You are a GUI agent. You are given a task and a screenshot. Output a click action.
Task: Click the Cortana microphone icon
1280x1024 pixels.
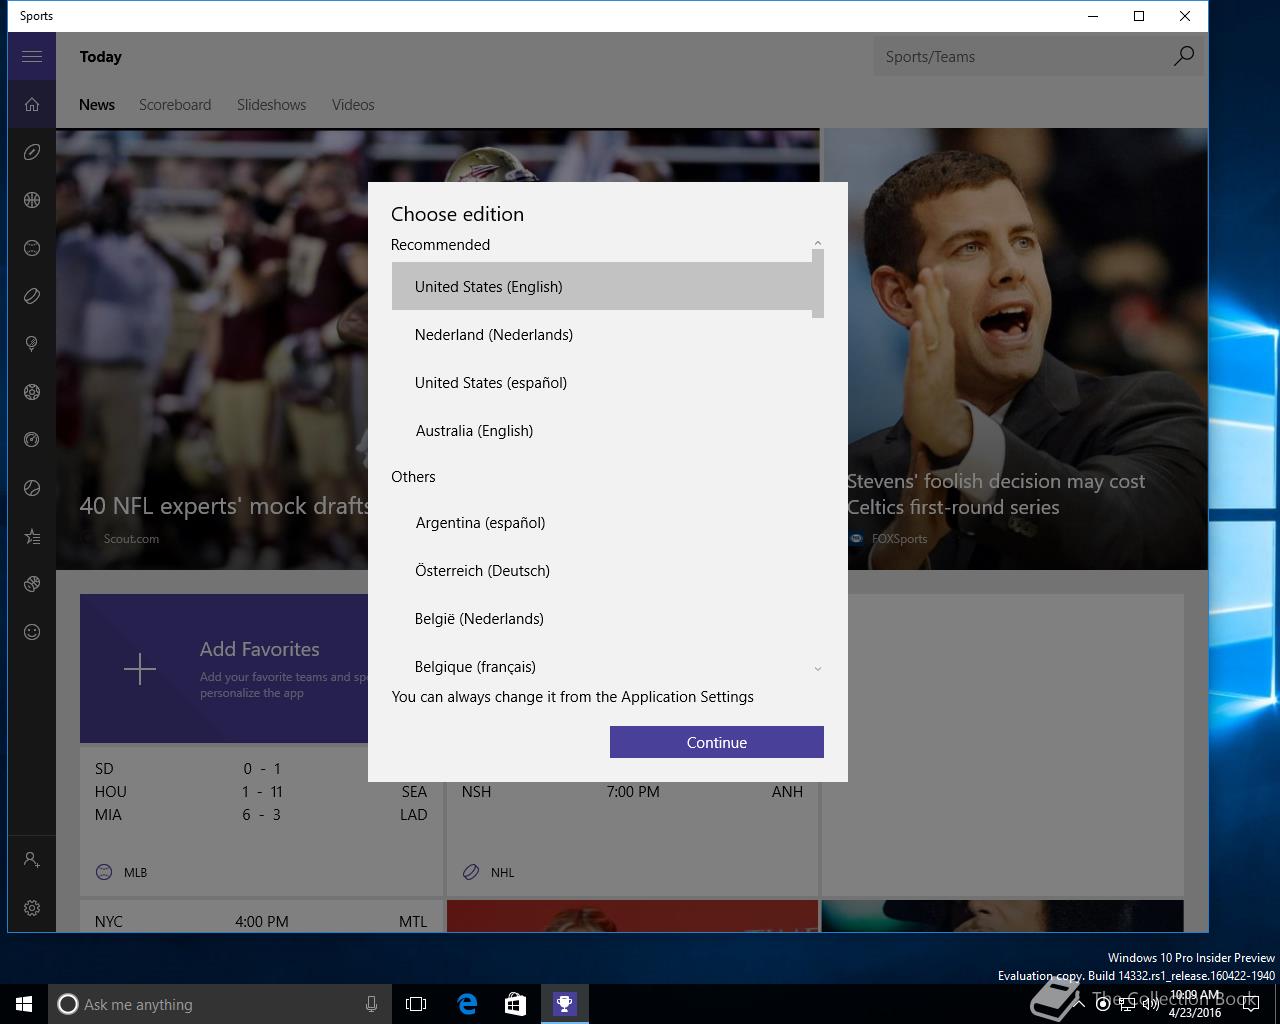[x=371, y=1004]
